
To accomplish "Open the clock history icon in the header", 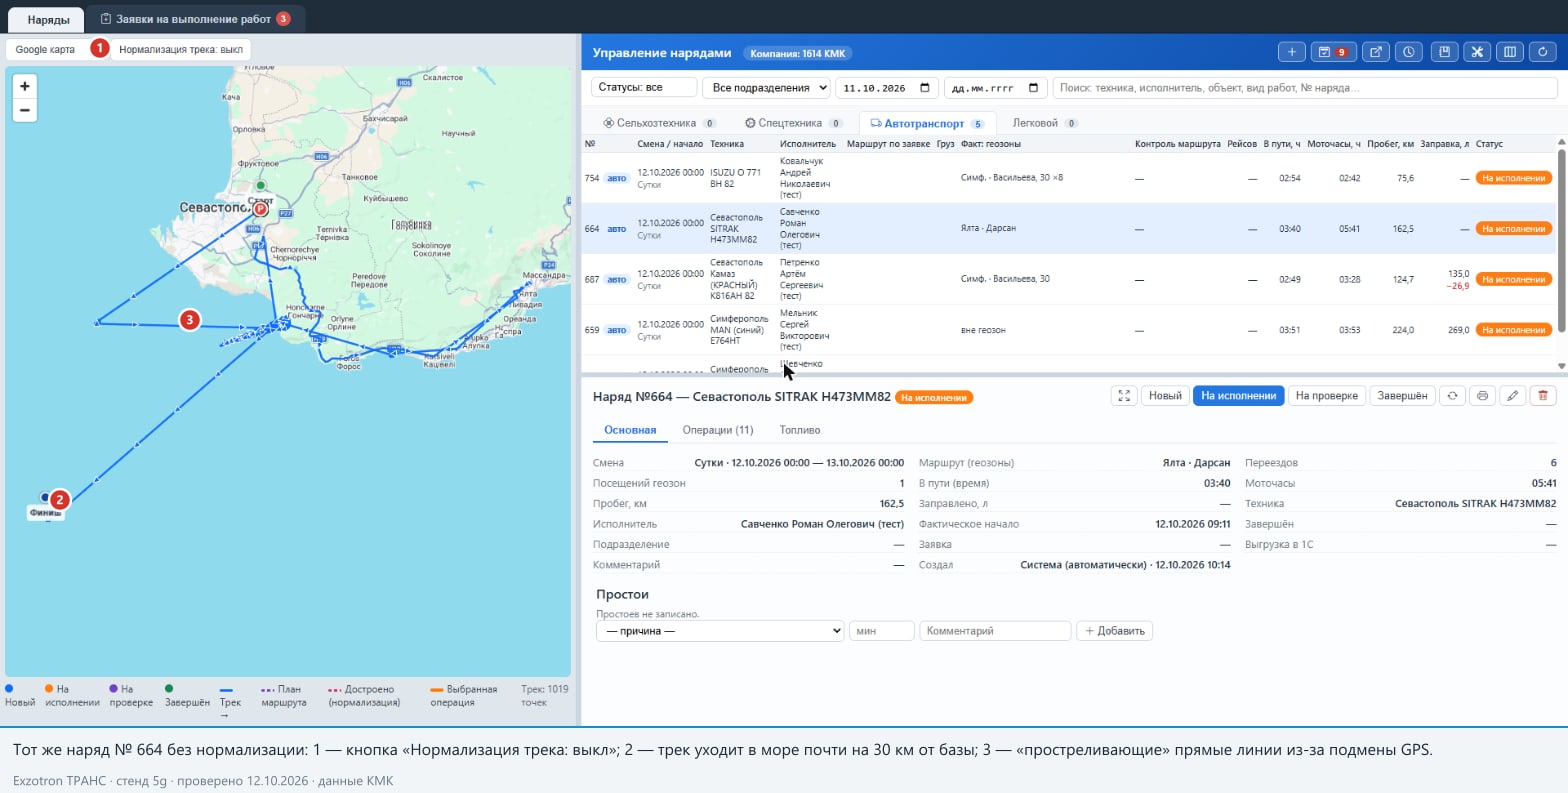I will (1408, 52).
